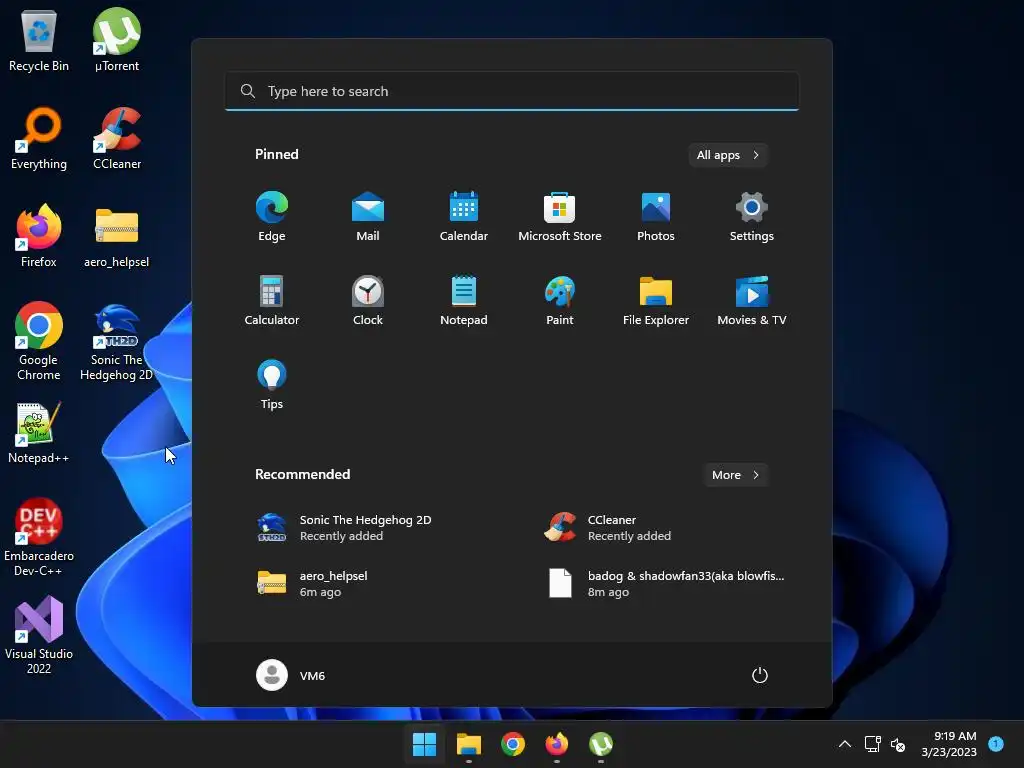Open recommended badog & shadowfan33 file
1024x768 pixels.
pos(665,584)
